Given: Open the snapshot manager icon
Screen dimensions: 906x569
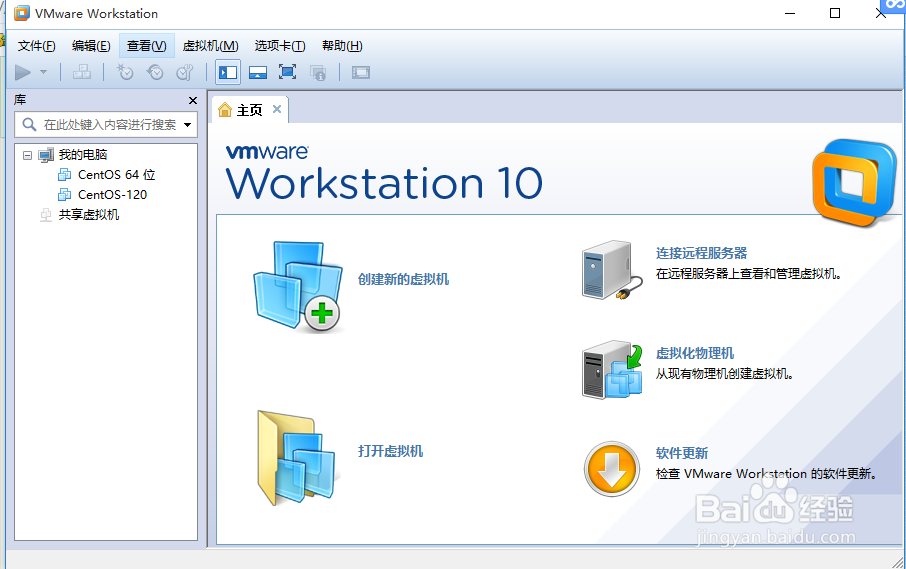Looking at the screenshot, I should [x=185, y=72].
